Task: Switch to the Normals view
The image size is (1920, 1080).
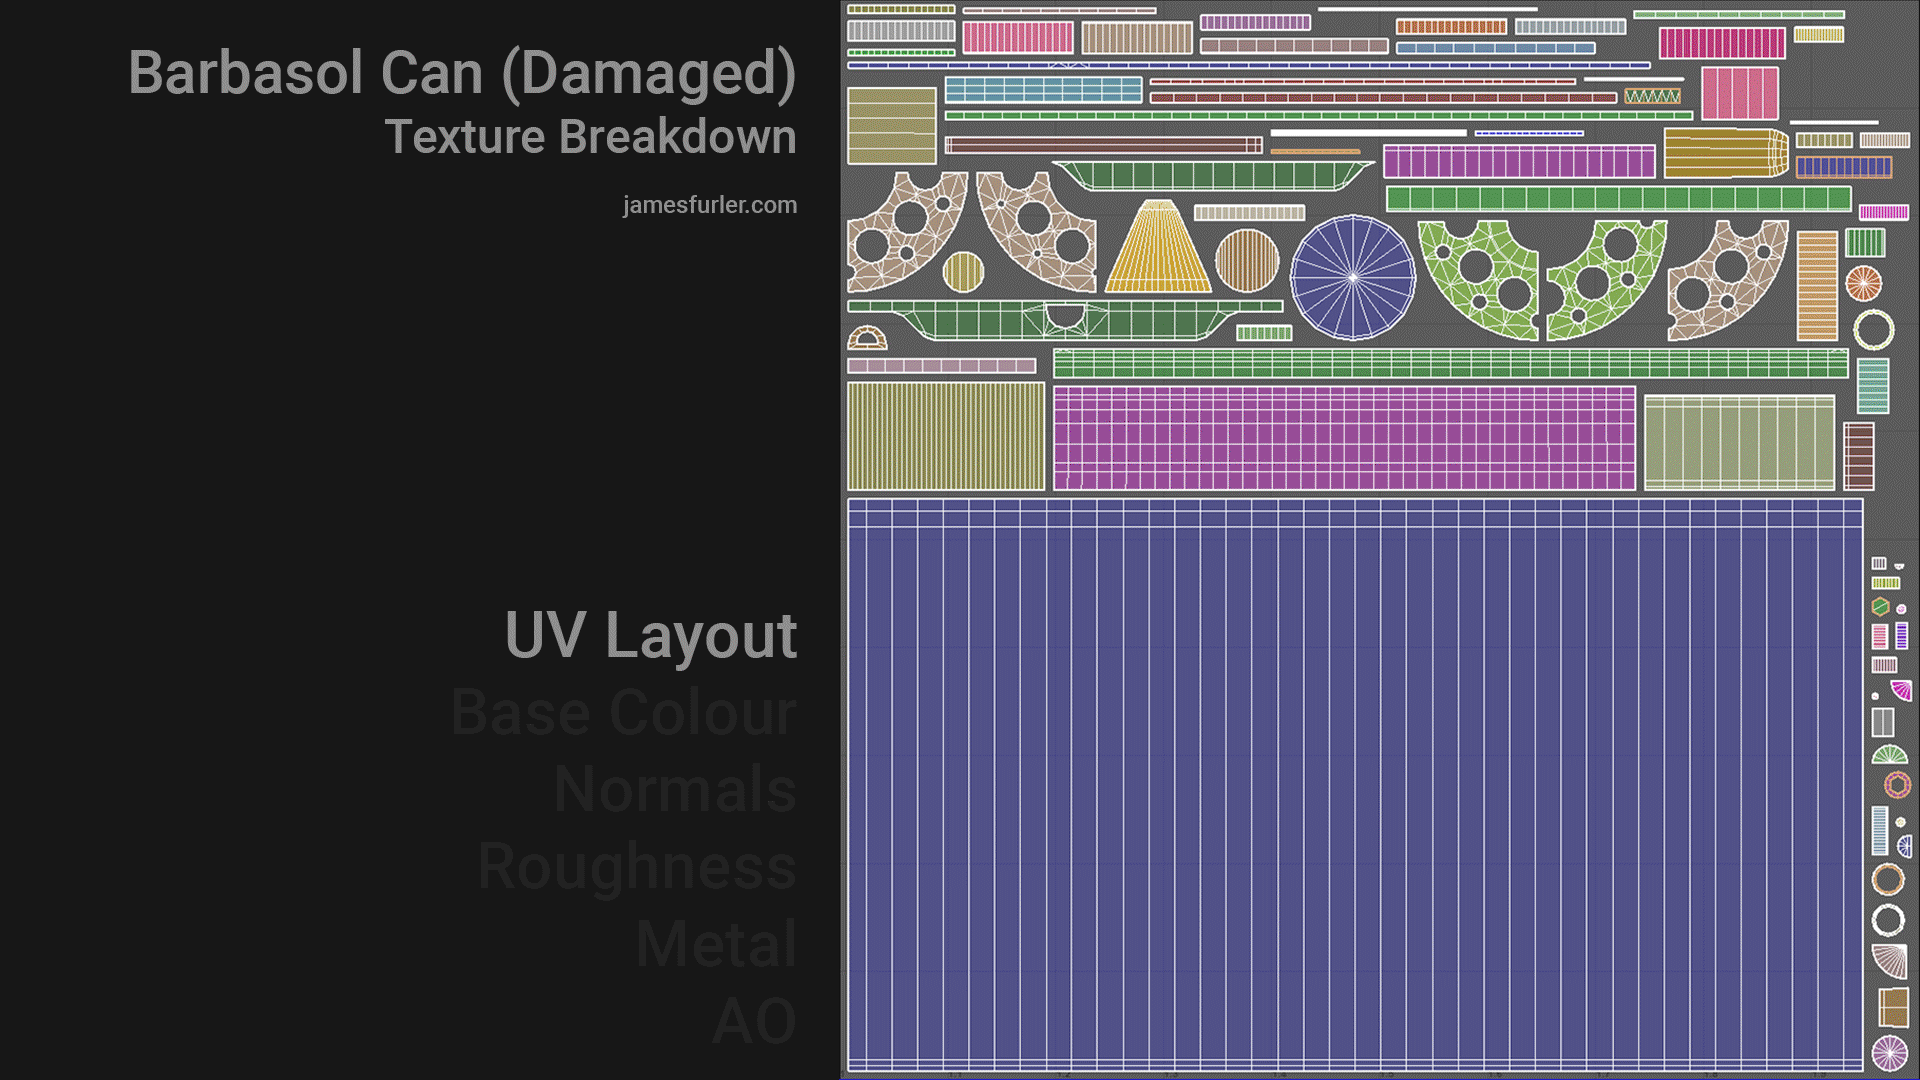Action: coord(675,790)
